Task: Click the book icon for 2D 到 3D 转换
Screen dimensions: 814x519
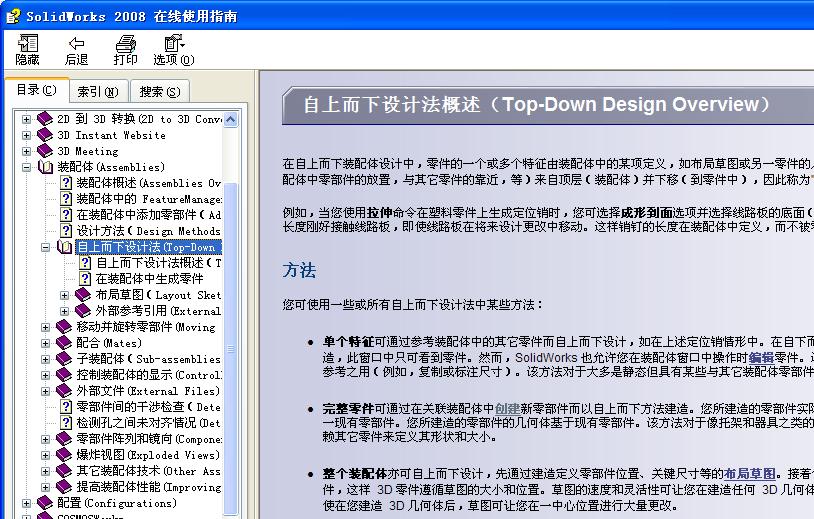Action: pyautogui.click(x=45, y=119)
